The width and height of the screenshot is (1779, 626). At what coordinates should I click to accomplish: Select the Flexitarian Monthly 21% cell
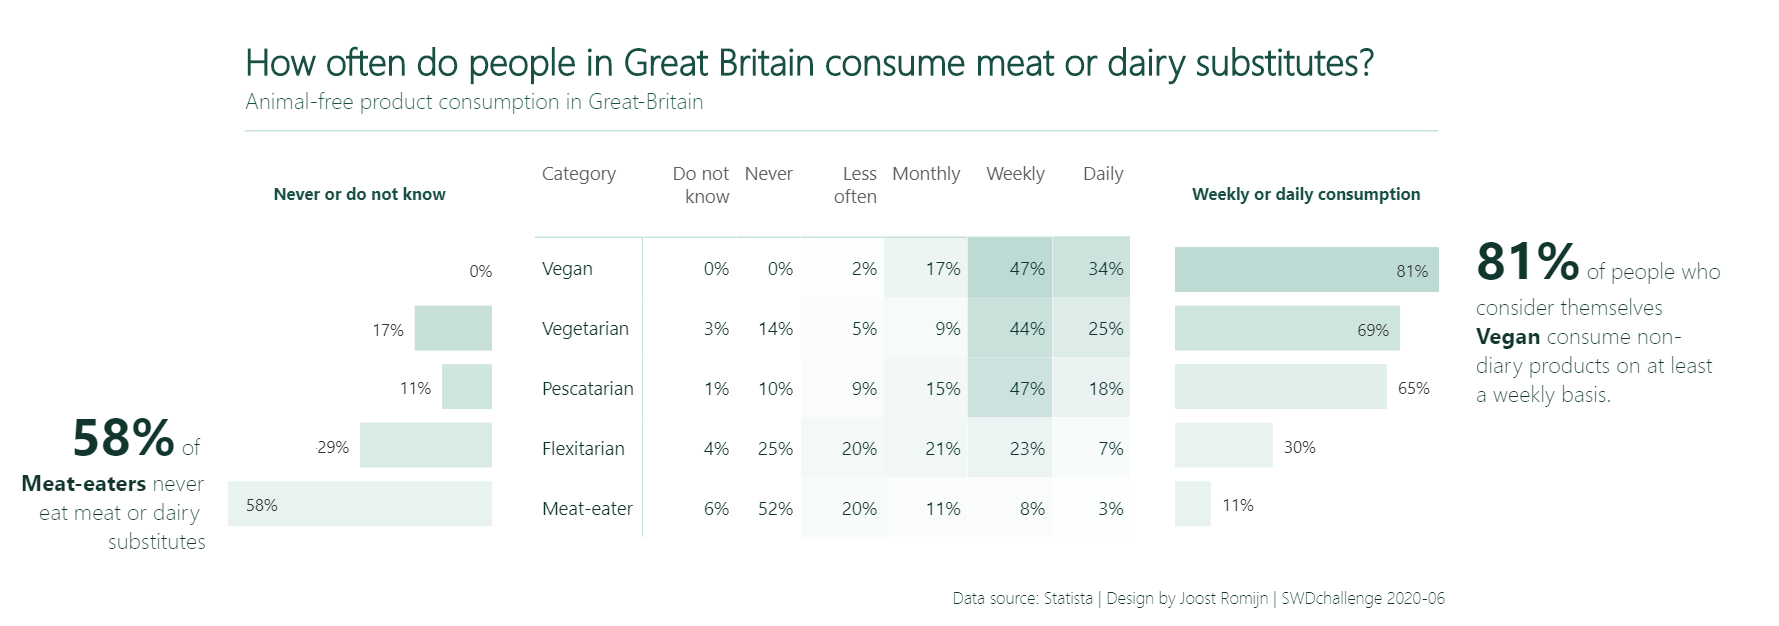(927, 448)
